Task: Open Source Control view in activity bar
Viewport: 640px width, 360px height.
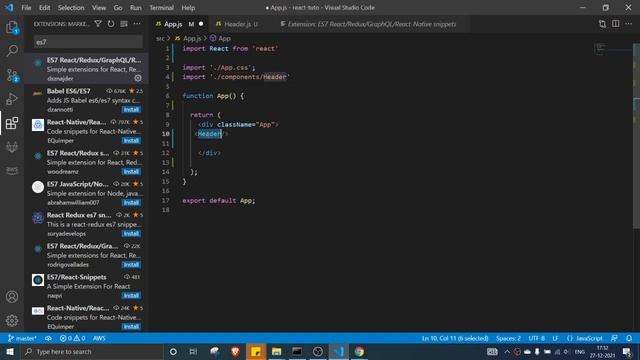Action: [12, 75]
